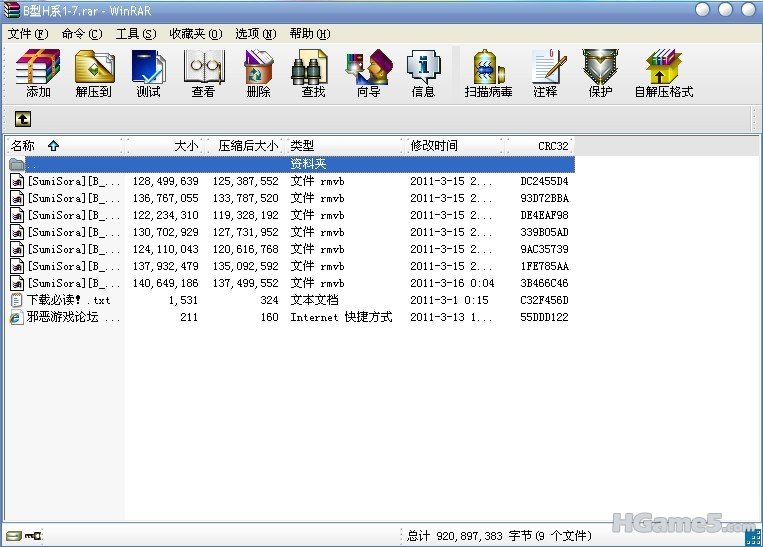Click the 添加 (Add) toolbar icon
Screen dimensions: 763x547
click(38, 73)
